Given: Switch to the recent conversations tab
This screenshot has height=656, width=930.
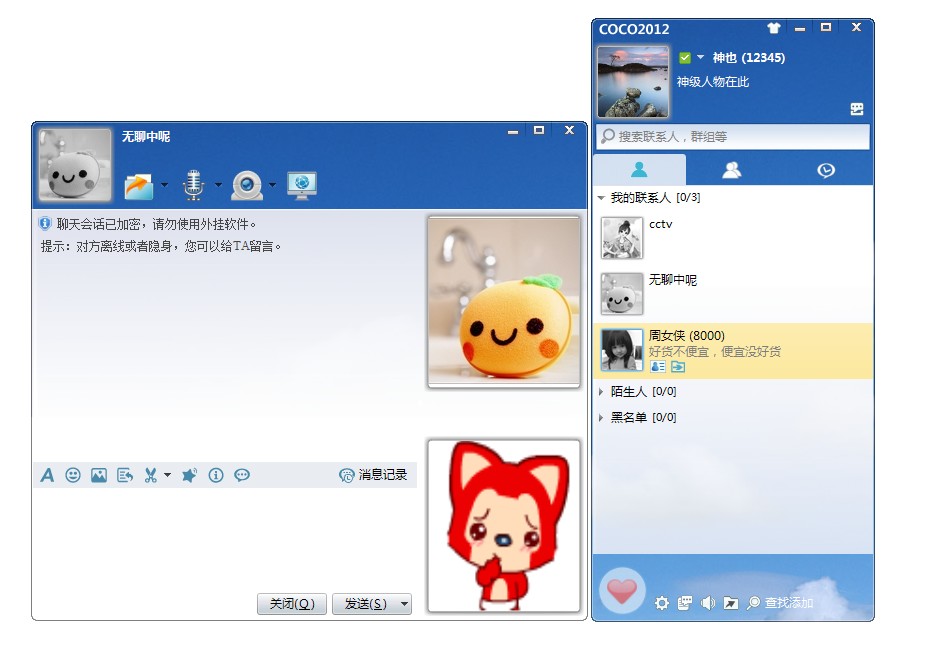Looking at the screenshot, I should (x=826, y=170).
